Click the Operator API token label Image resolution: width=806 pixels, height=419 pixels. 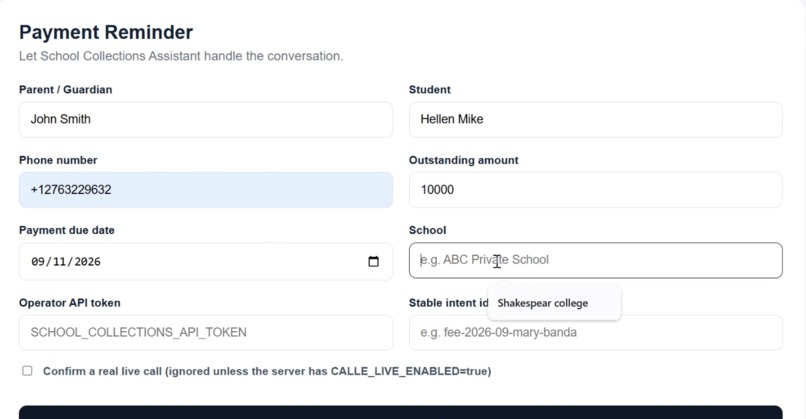pos(69,303)
